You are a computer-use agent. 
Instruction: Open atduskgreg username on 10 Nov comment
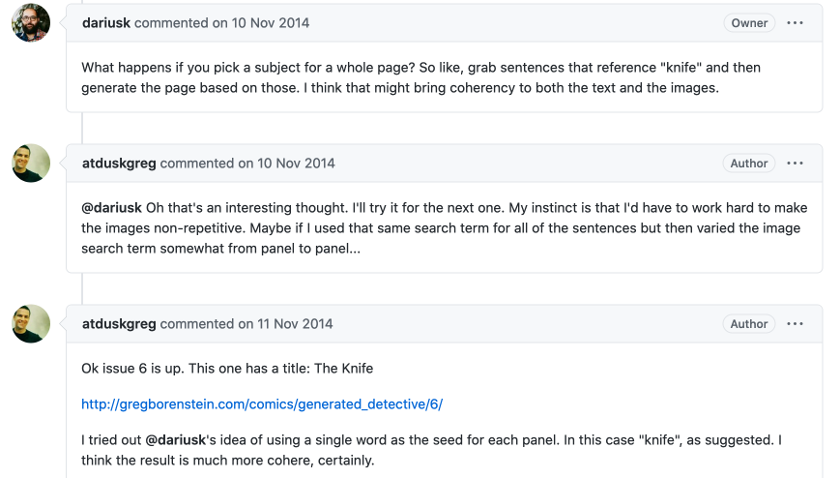(x=119, y=163)
